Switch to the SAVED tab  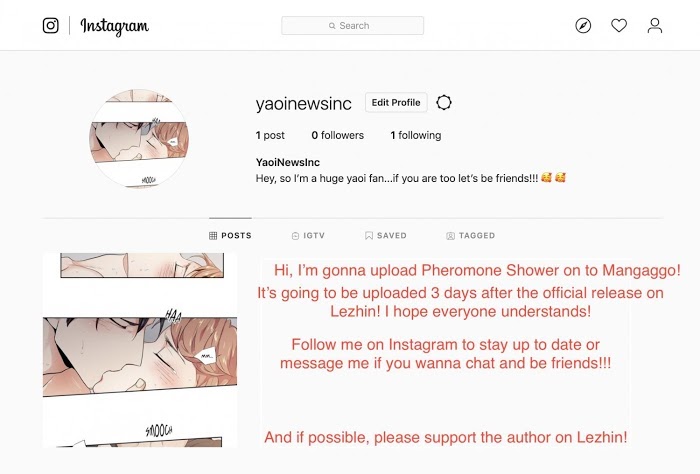point(386,236)
